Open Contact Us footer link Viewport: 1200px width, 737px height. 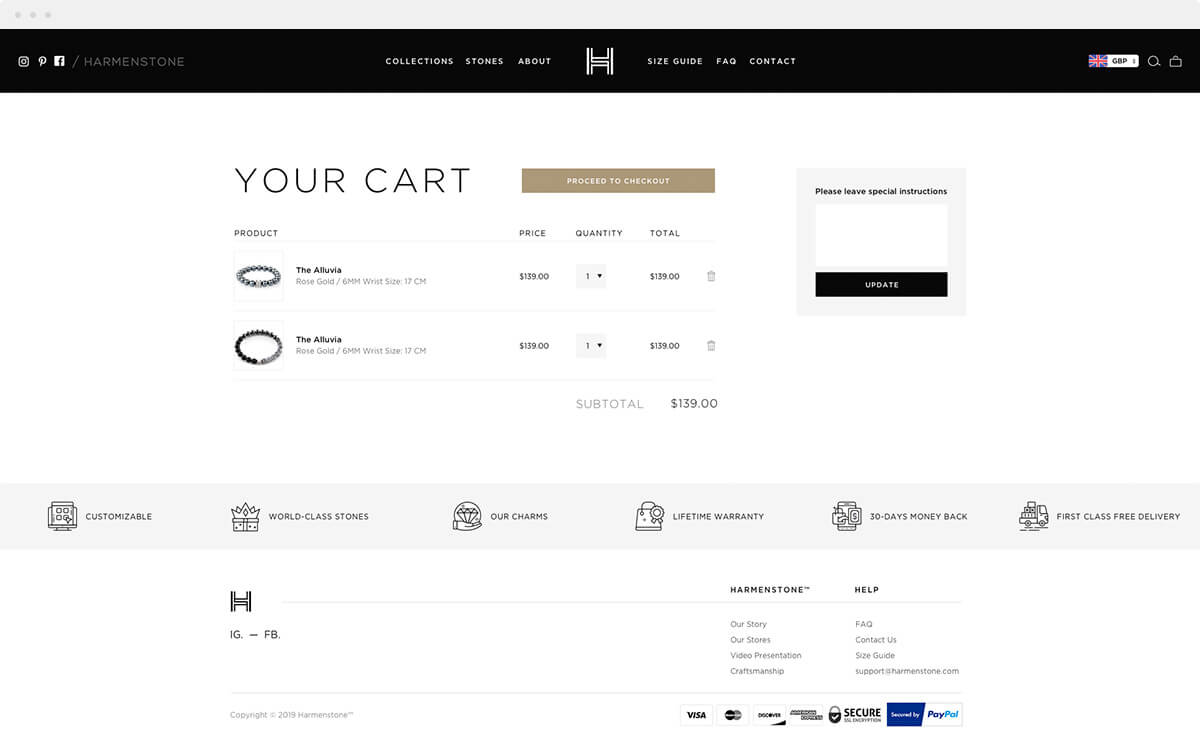click(x=876, y=640)
